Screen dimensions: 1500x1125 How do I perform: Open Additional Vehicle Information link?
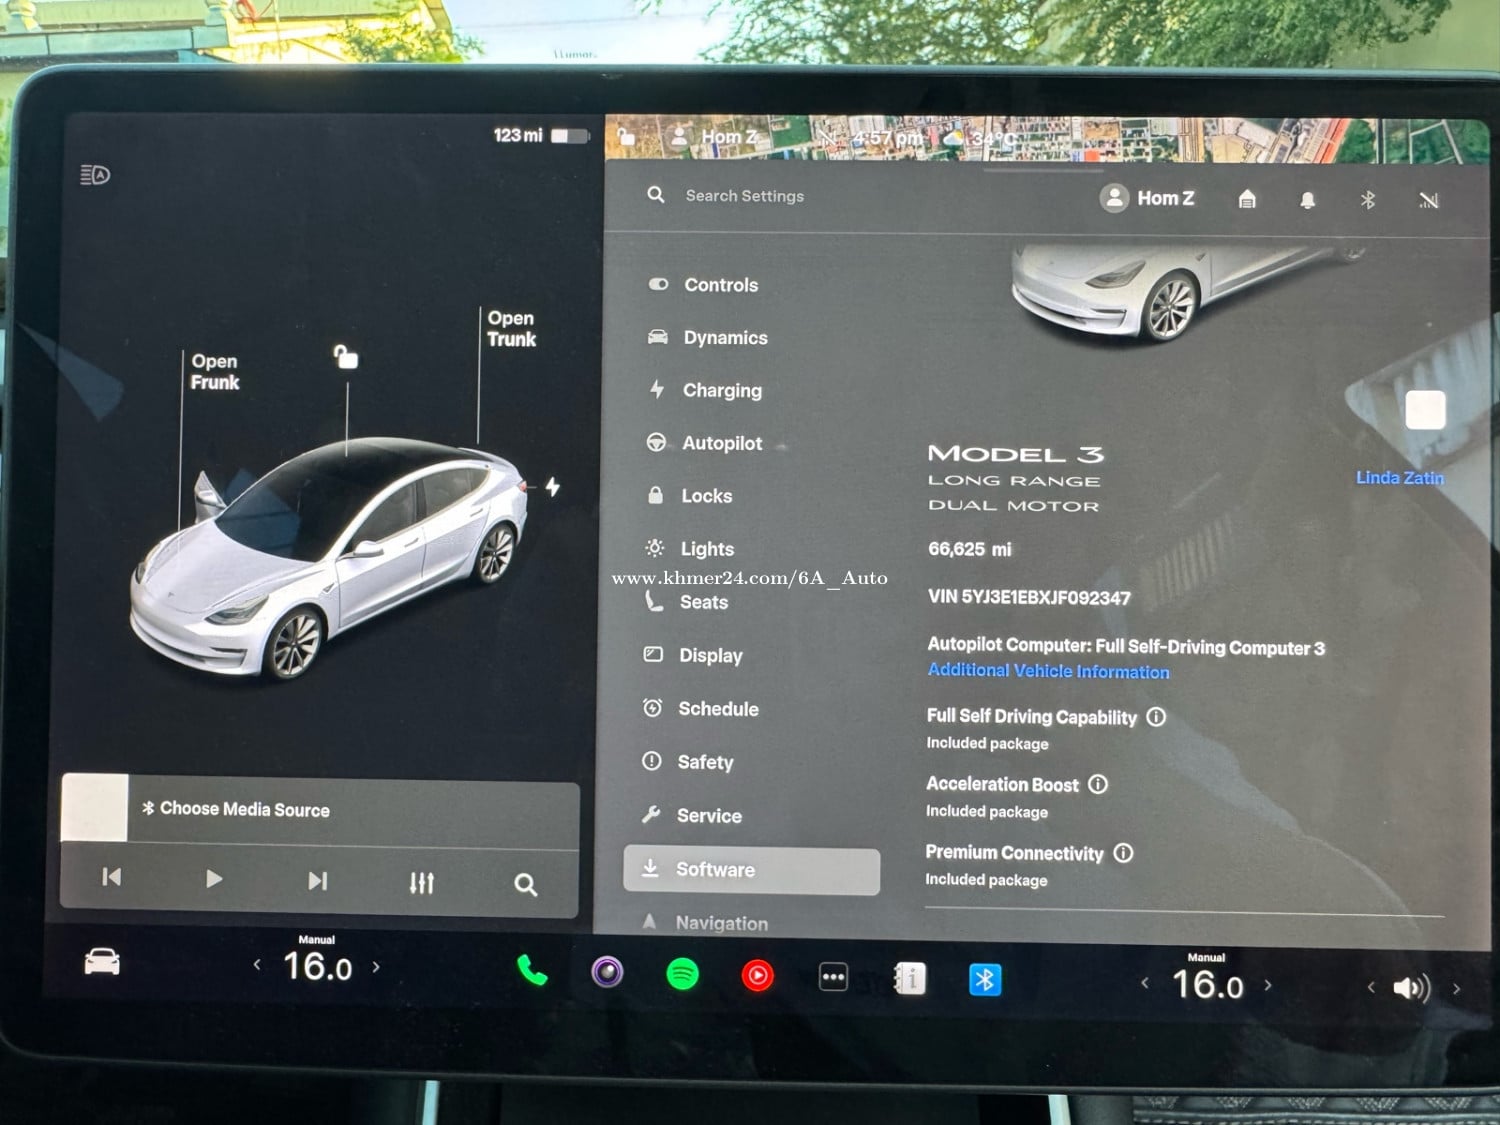tap(1048, 671)
